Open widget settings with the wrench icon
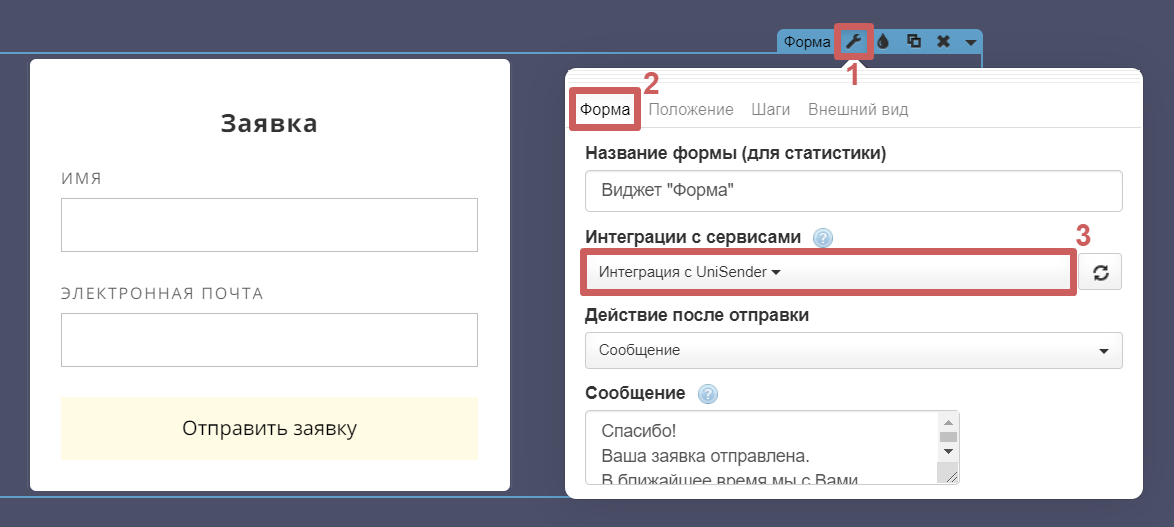 point(853,41)
